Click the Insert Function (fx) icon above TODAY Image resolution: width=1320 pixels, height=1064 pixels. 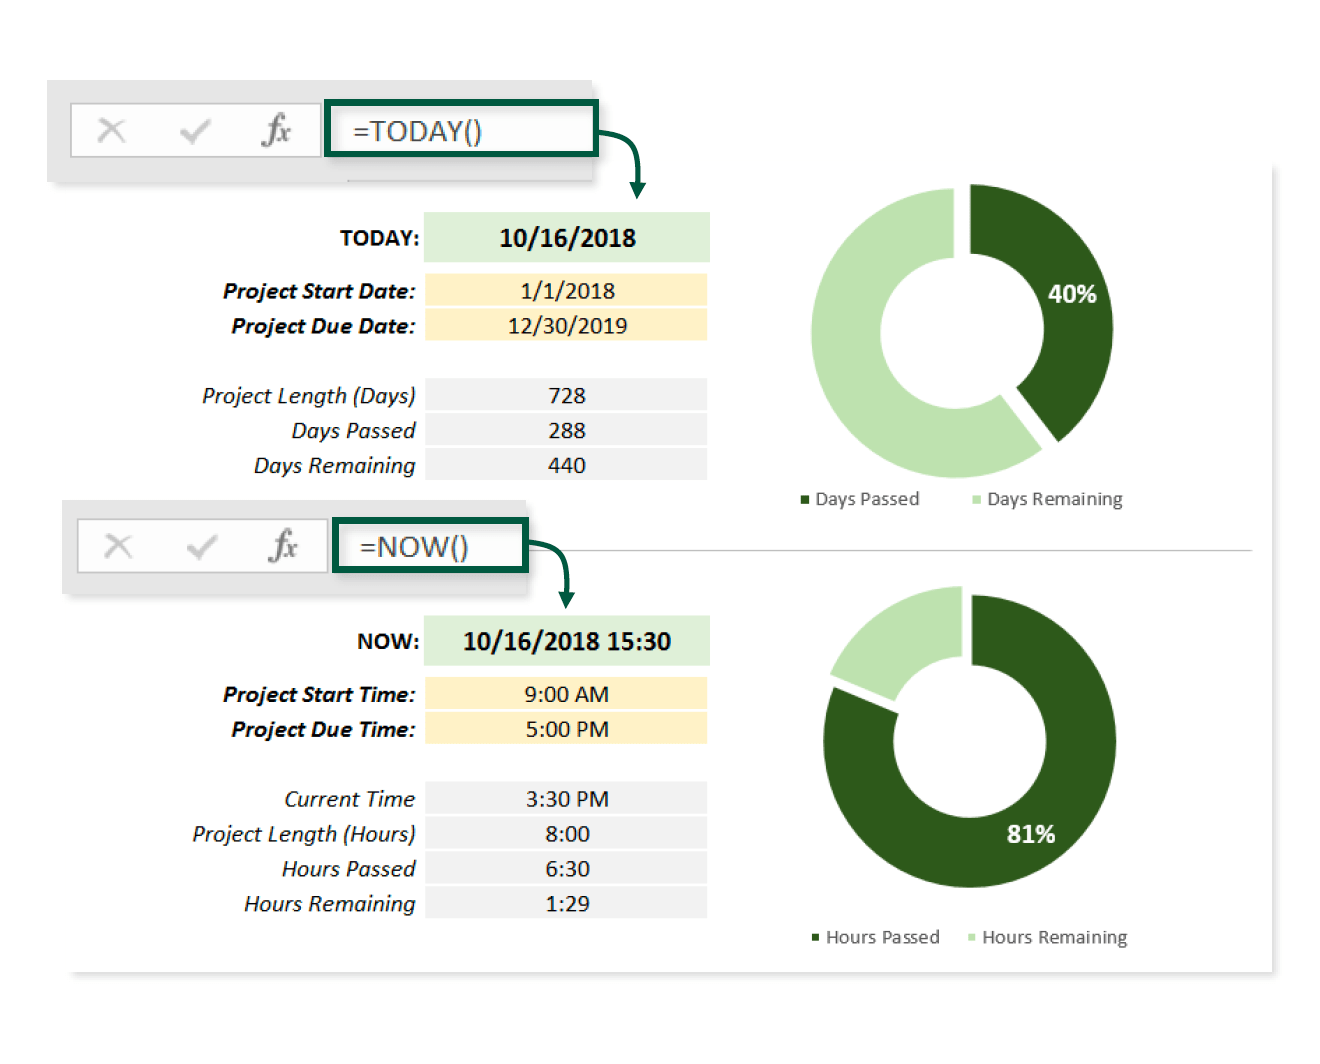pyautogui.click(x=277, y=130)
